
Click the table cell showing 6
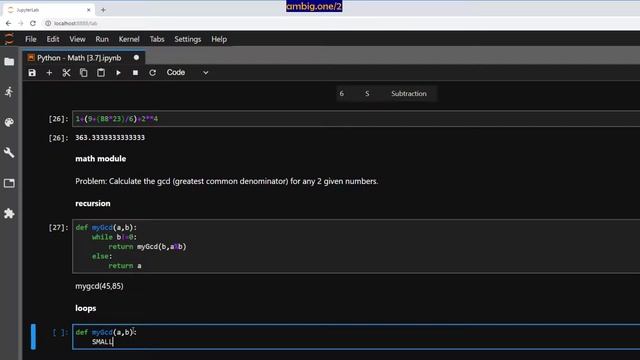pos(342,93)
